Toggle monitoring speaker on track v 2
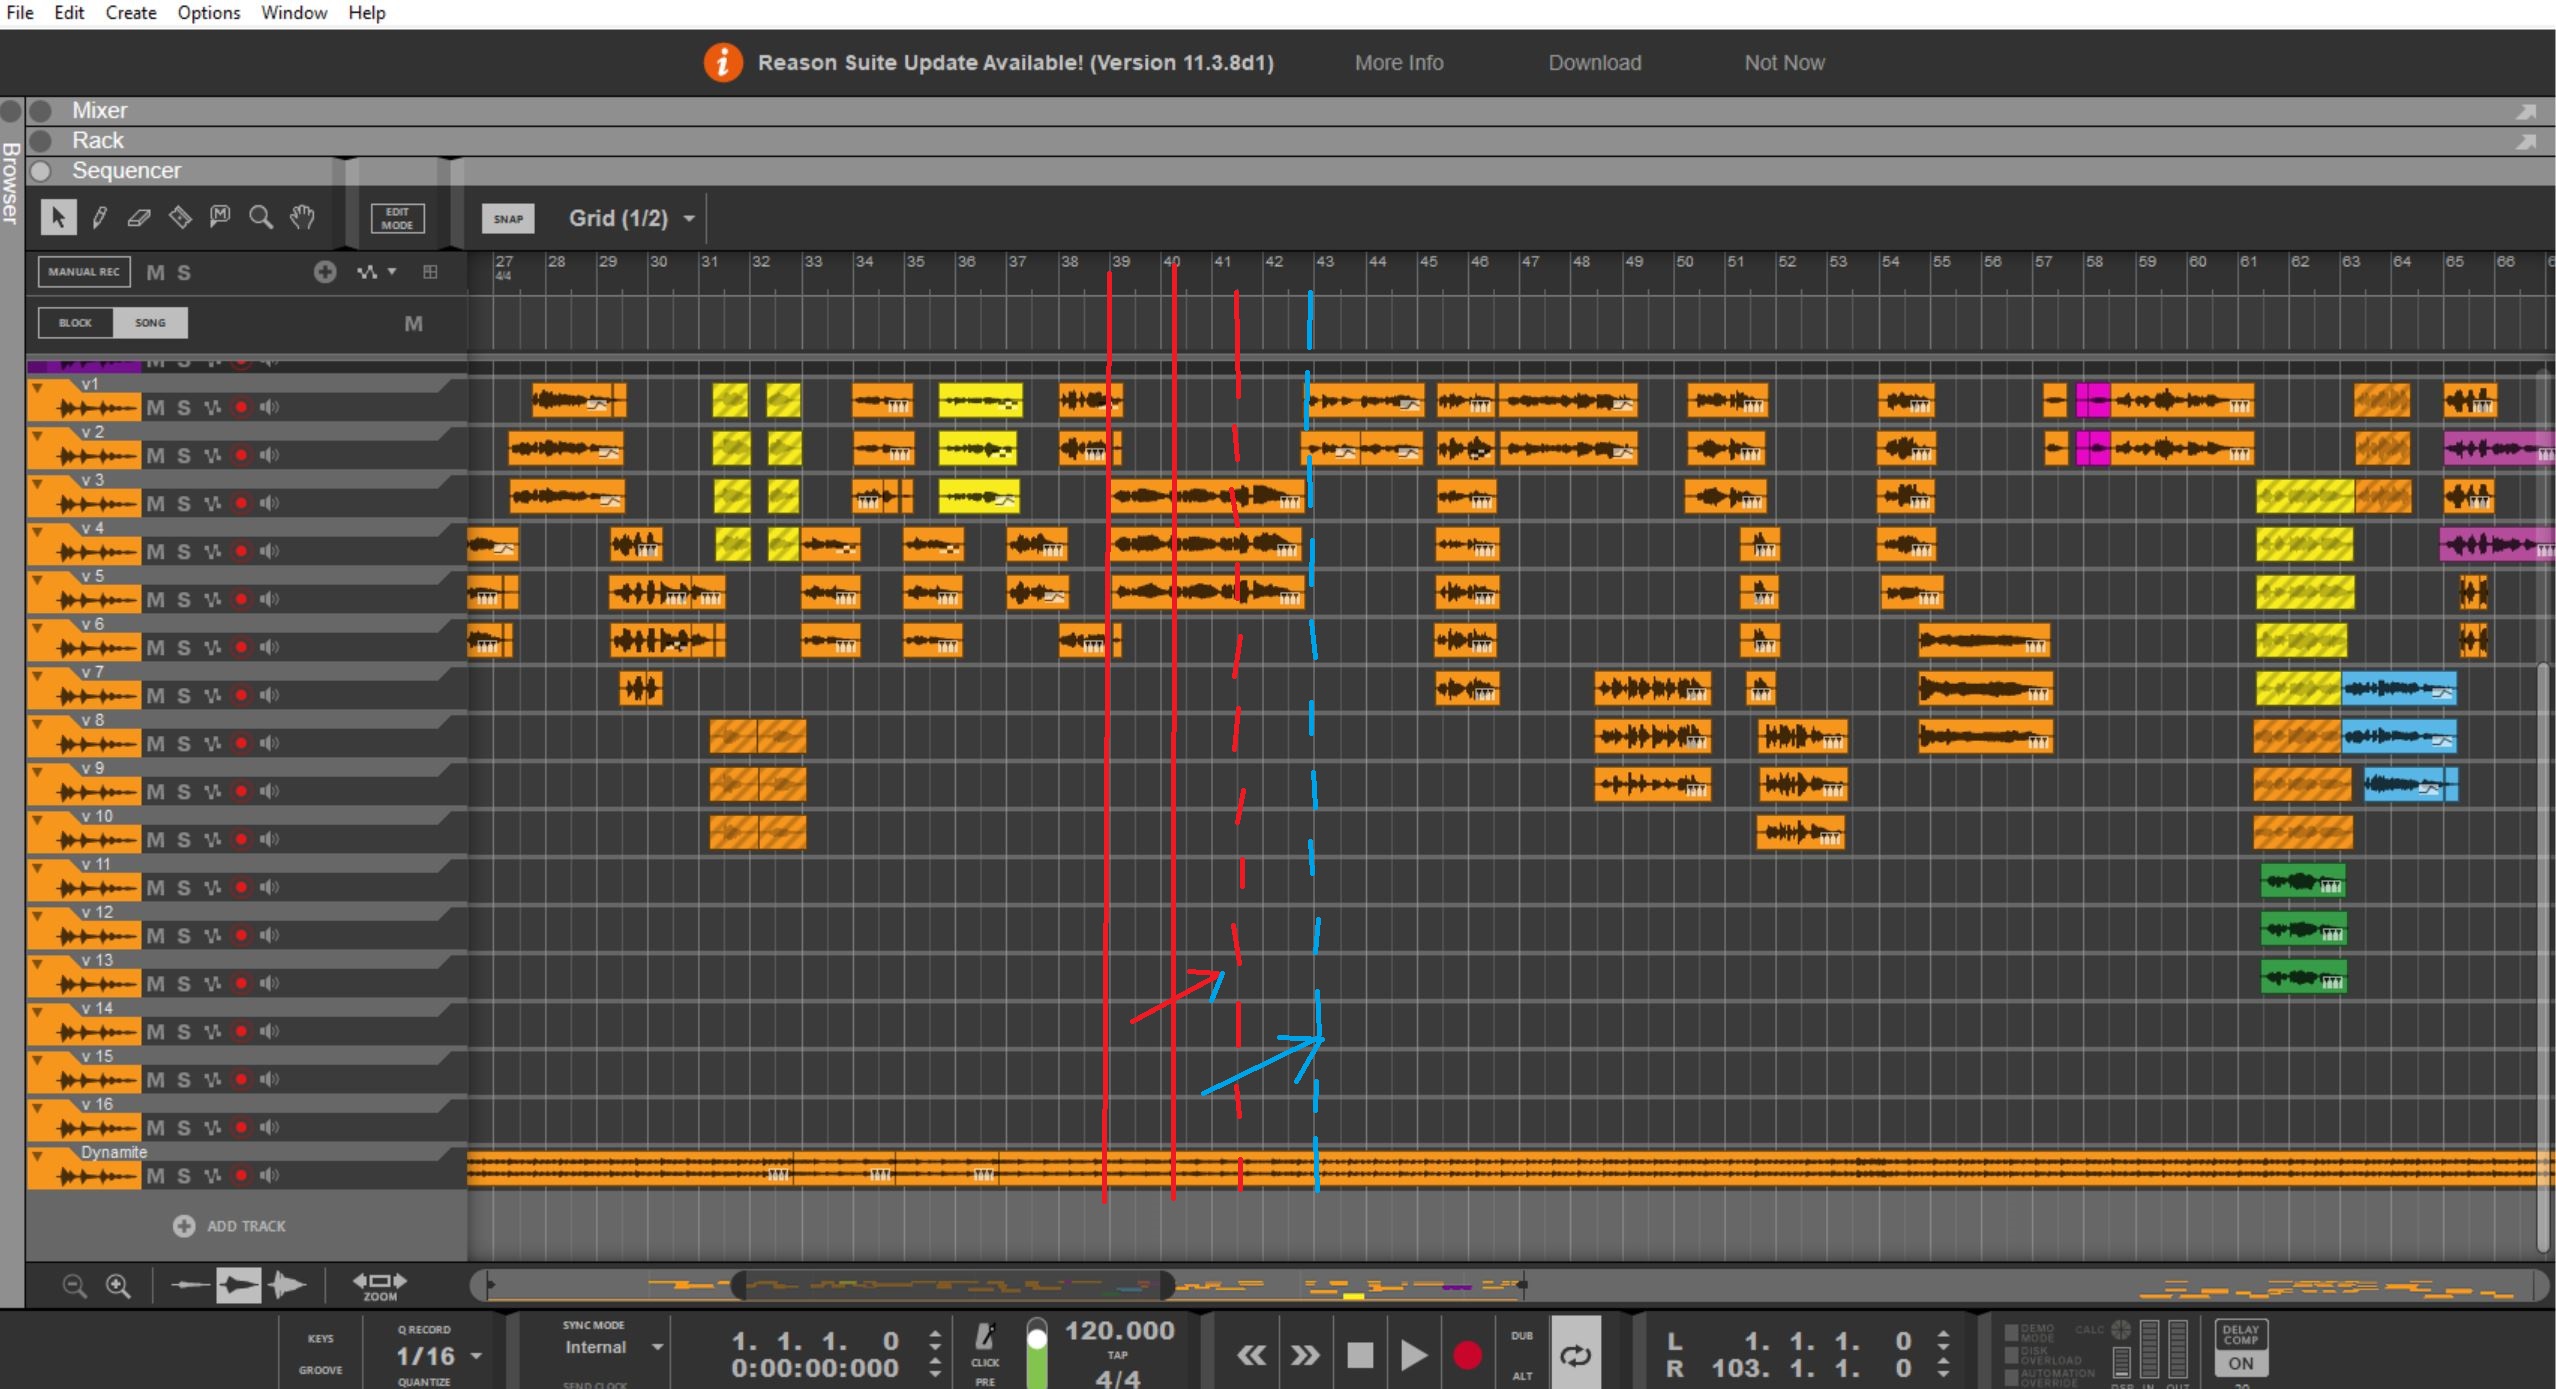2556x1389 pixels. pyautogui.click(x=270, y=455)
